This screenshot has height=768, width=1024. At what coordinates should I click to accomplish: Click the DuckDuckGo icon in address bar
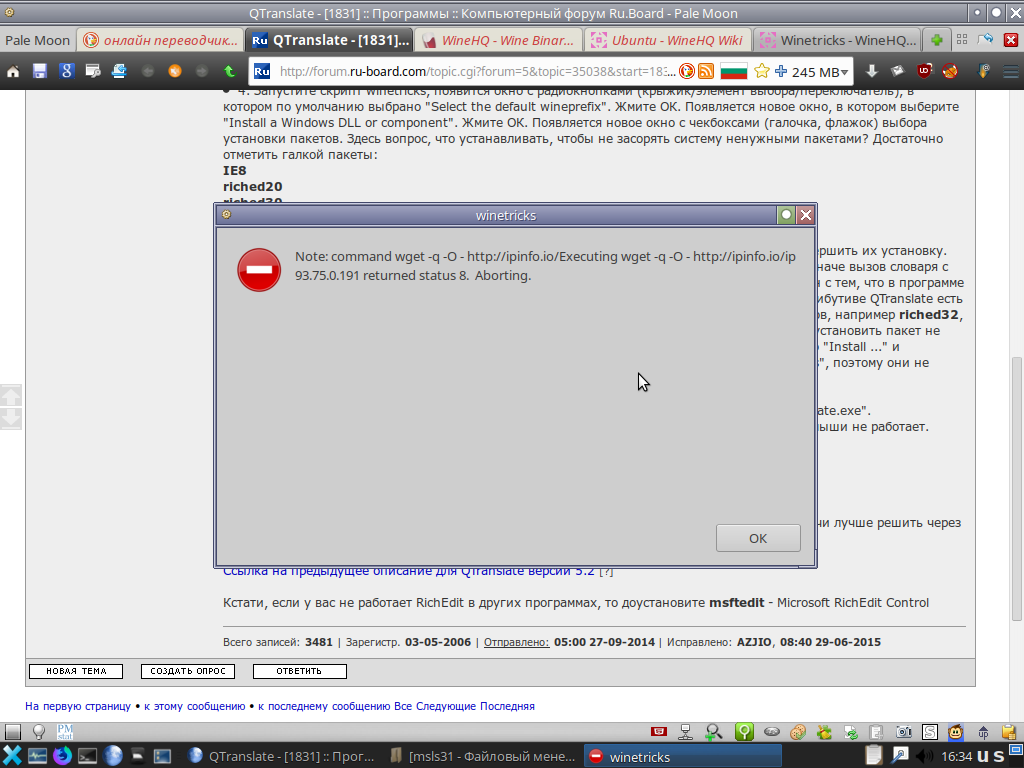[x=686, y=71]
